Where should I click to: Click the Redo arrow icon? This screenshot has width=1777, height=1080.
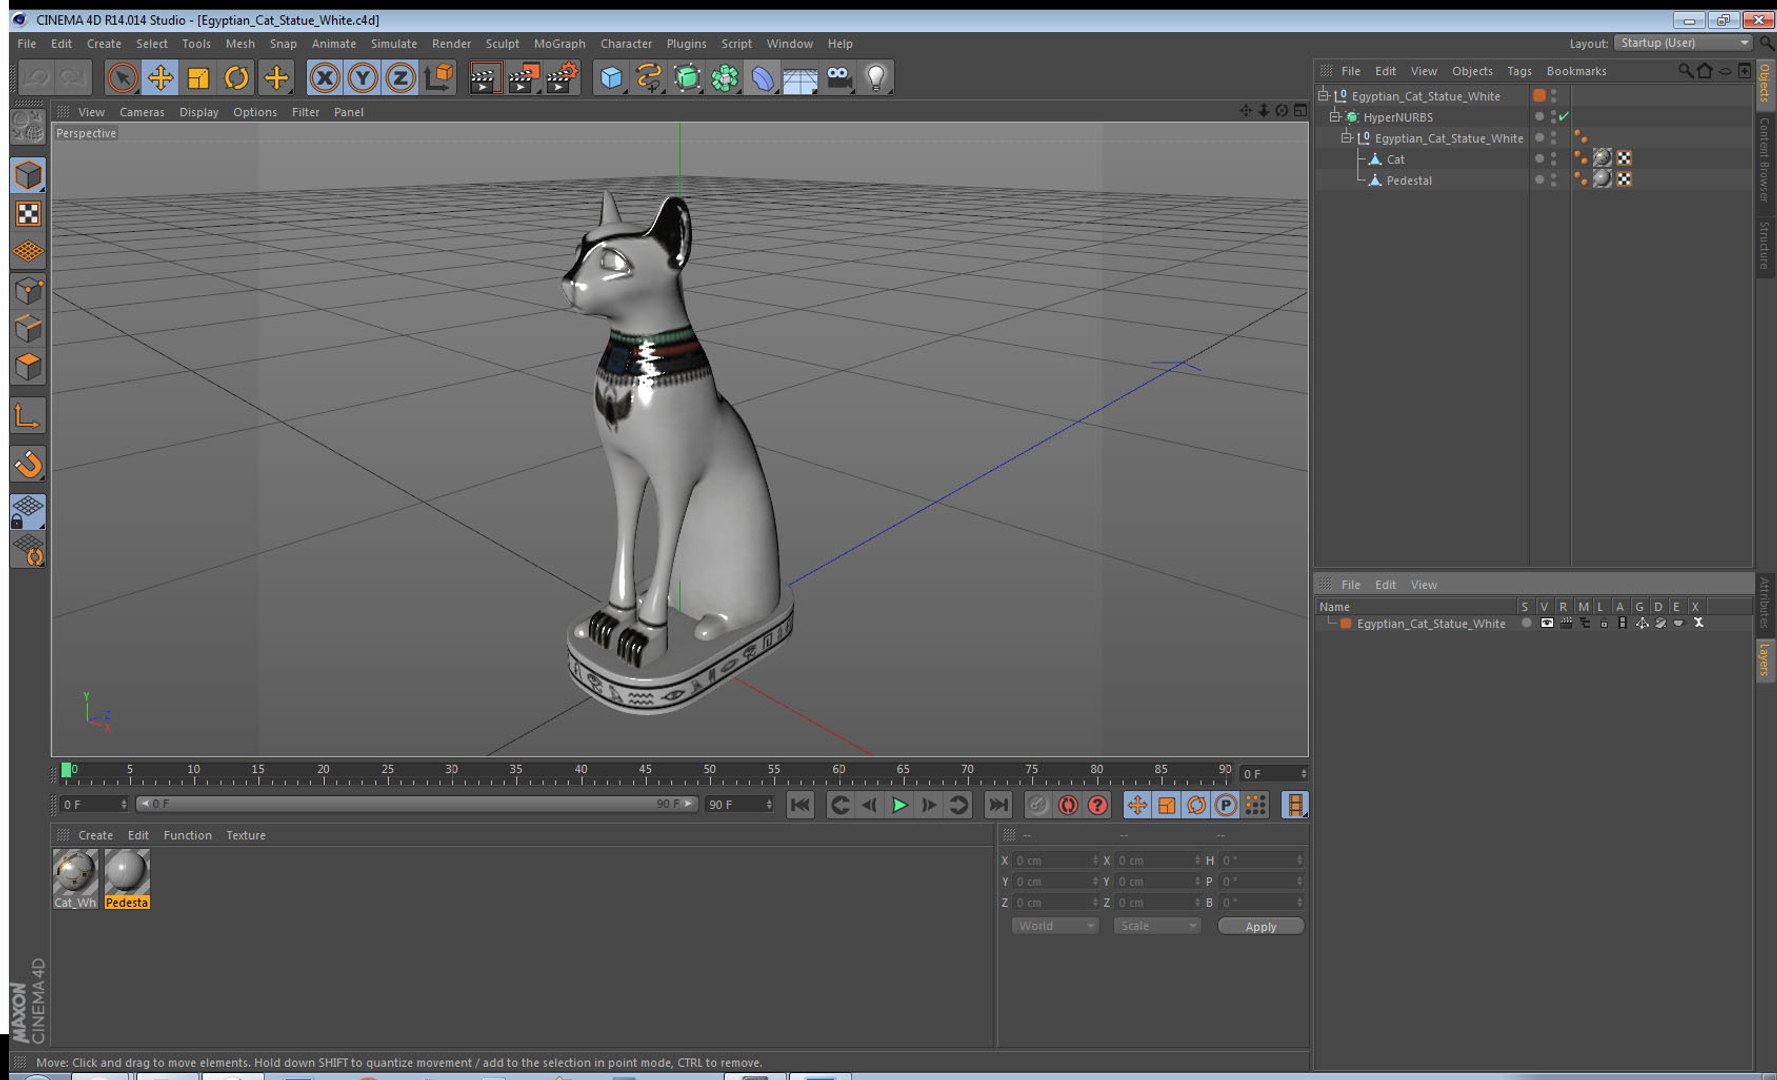point(73,77)
